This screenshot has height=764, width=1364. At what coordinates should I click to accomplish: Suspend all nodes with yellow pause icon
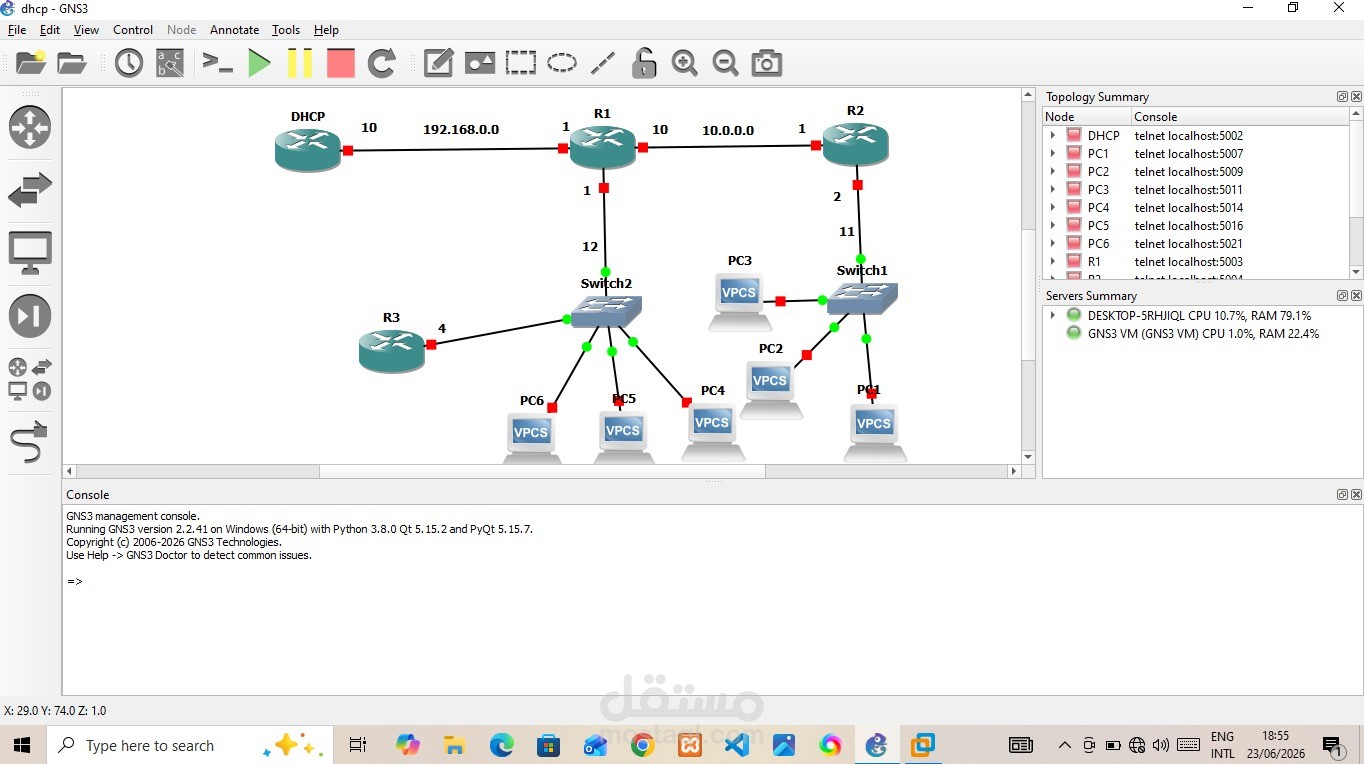point(300,63)
